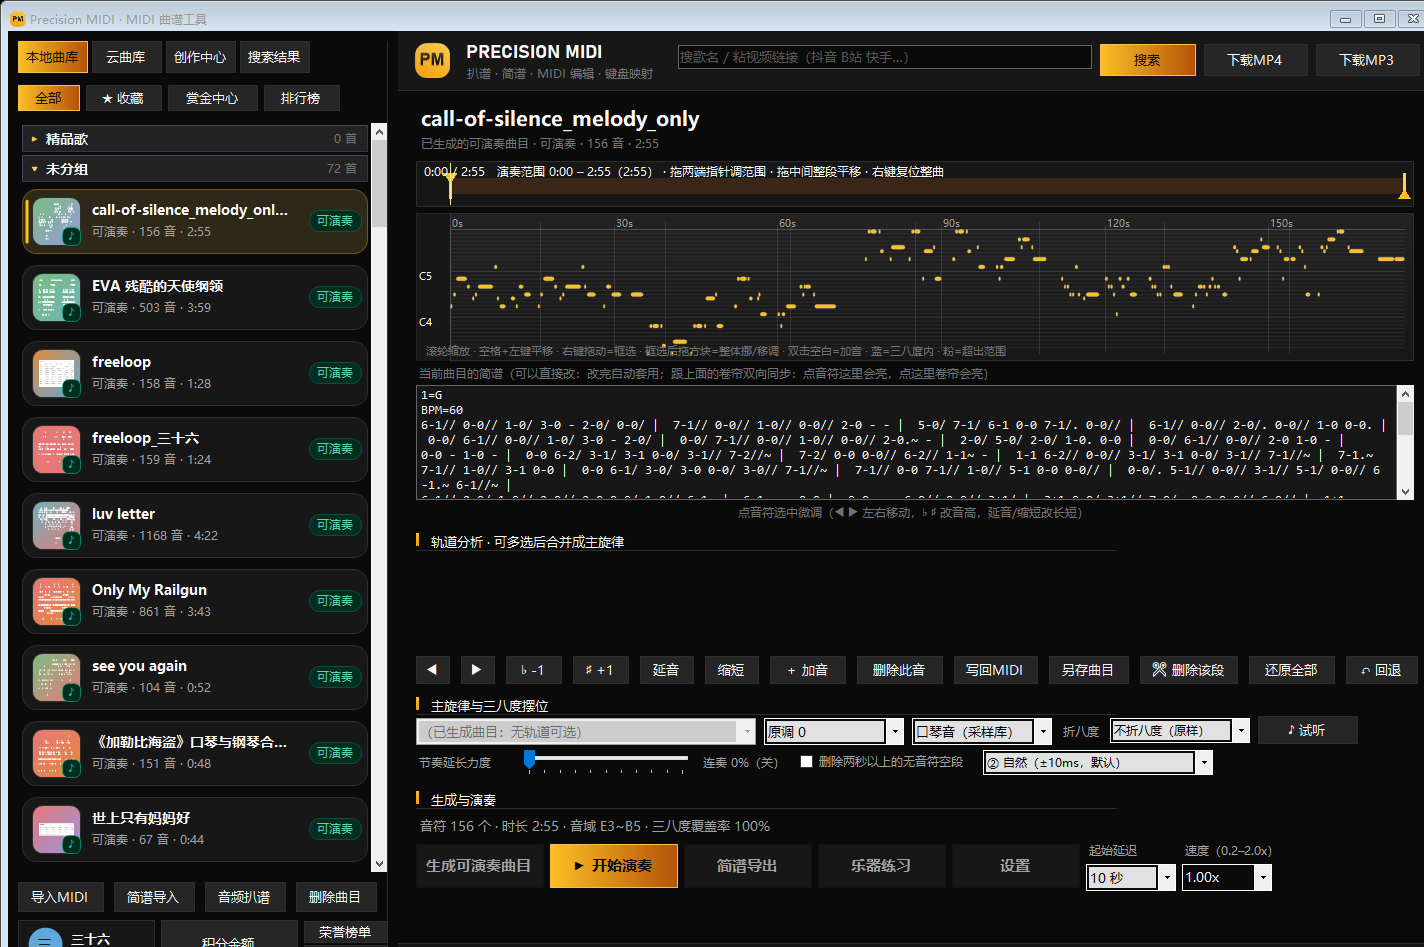Click the 搜索 button

(x=1147, y=60)
